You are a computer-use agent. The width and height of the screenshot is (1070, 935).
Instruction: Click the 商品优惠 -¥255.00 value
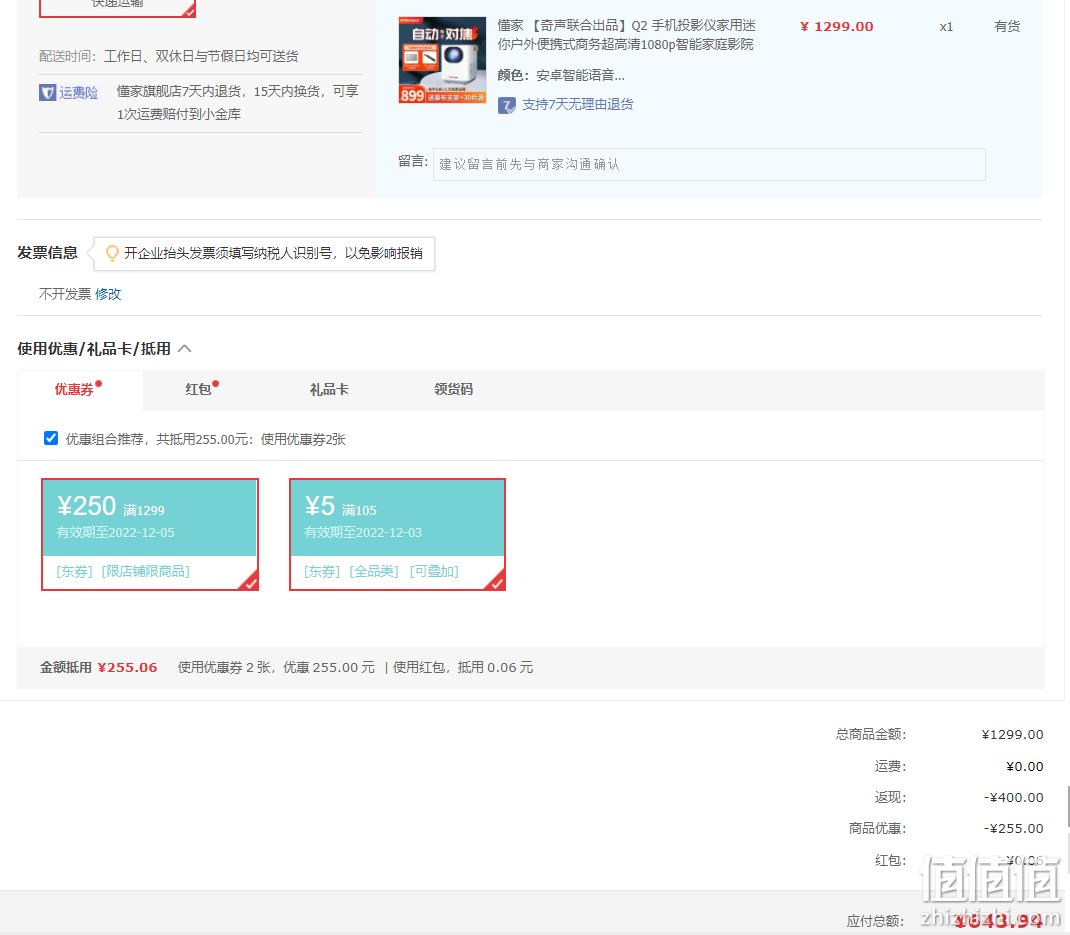point(1013,829)
